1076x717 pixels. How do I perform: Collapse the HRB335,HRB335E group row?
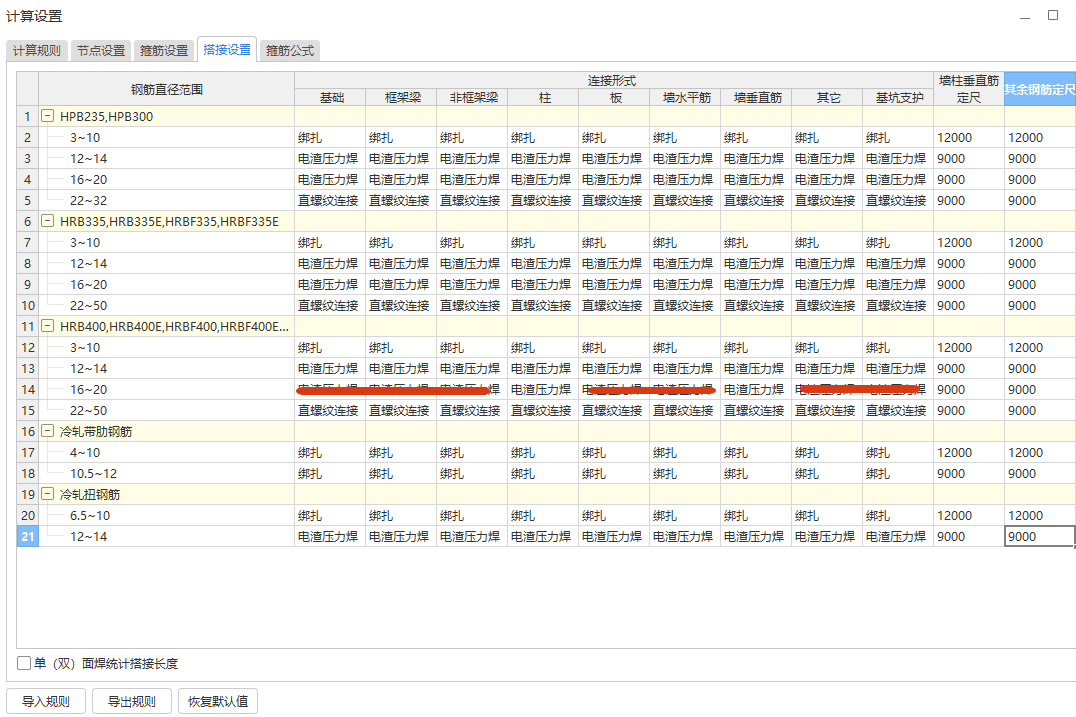pos(48,221)
